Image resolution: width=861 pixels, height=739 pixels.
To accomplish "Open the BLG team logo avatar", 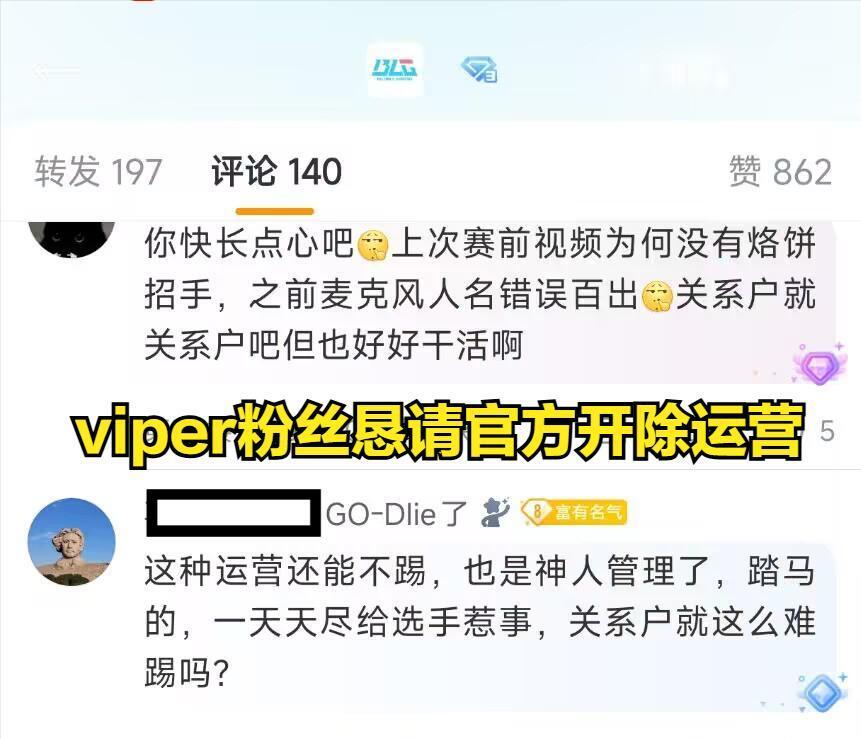I will tap(395, 70).
